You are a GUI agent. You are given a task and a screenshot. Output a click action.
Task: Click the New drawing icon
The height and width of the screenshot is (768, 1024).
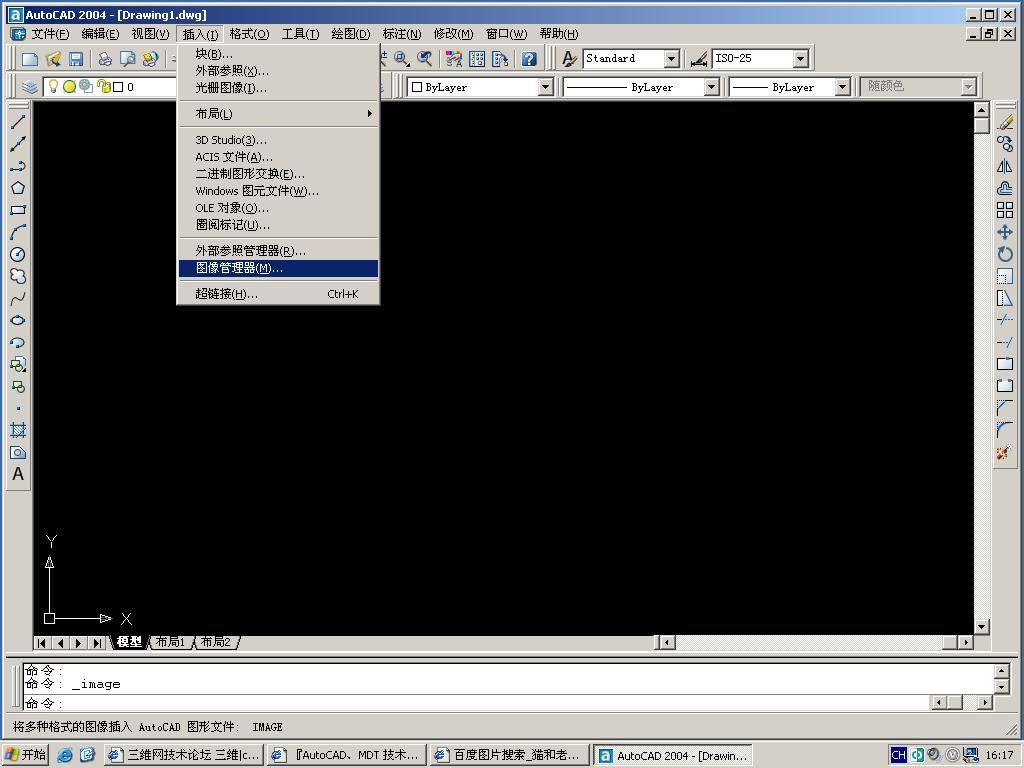[x=29, y=59]
